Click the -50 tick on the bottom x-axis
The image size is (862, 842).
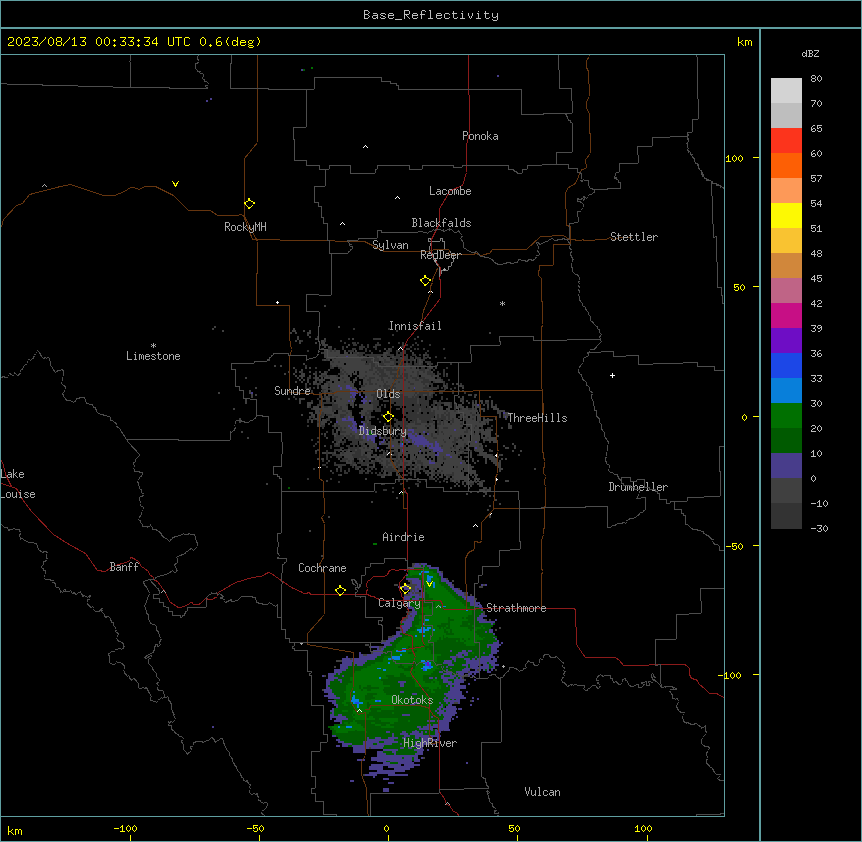(x=255, y=829)
